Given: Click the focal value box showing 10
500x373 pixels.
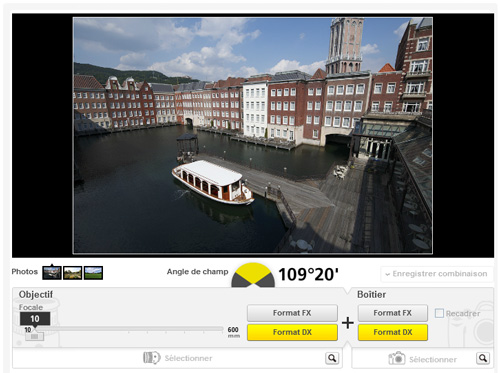Looking at the screenshot, I should [35, 319].
